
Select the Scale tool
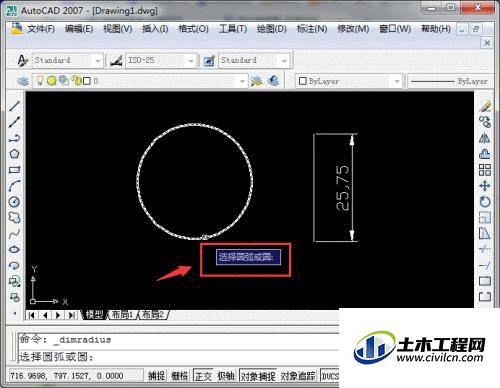click(x=485, y=218)
